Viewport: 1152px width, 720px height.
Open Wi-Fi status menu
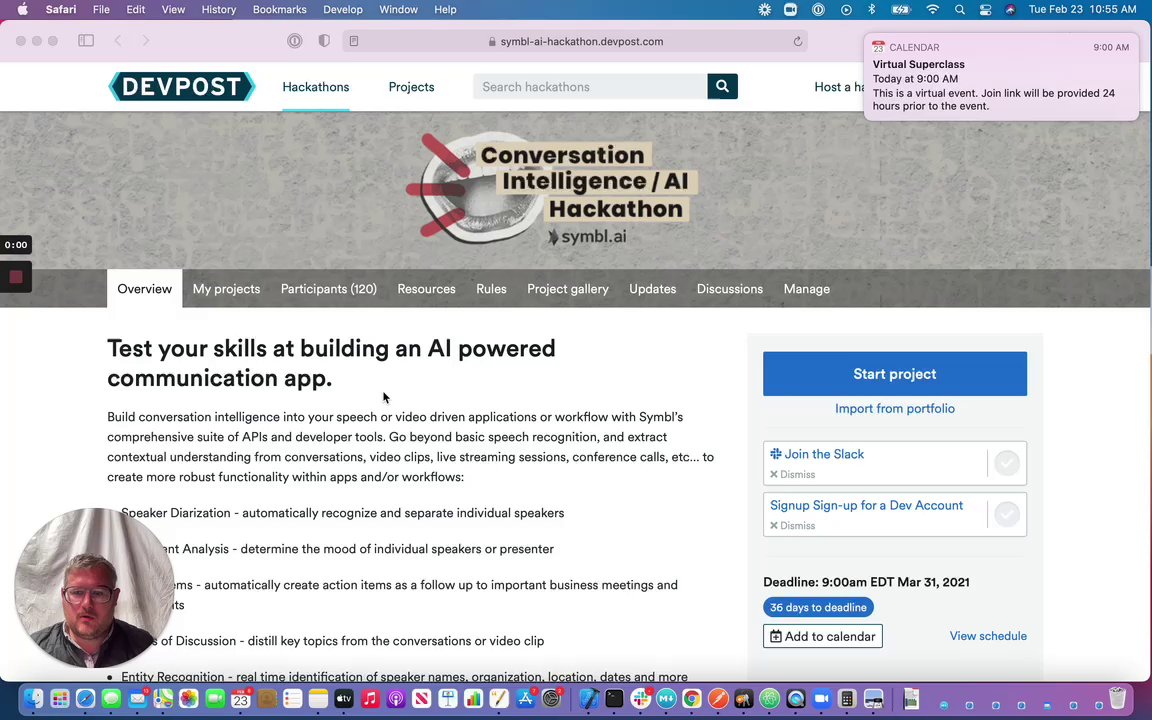[x=932, y=10]
